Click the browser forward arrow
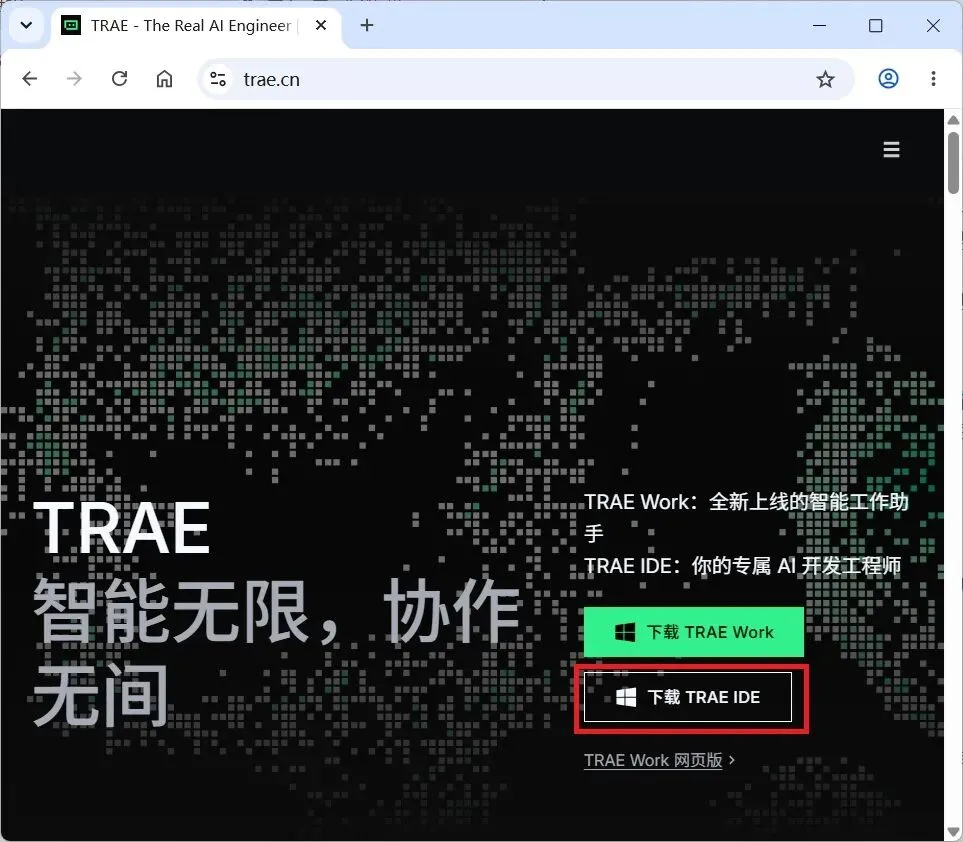This screenshot has height=842, width=963. coord(74,79)
